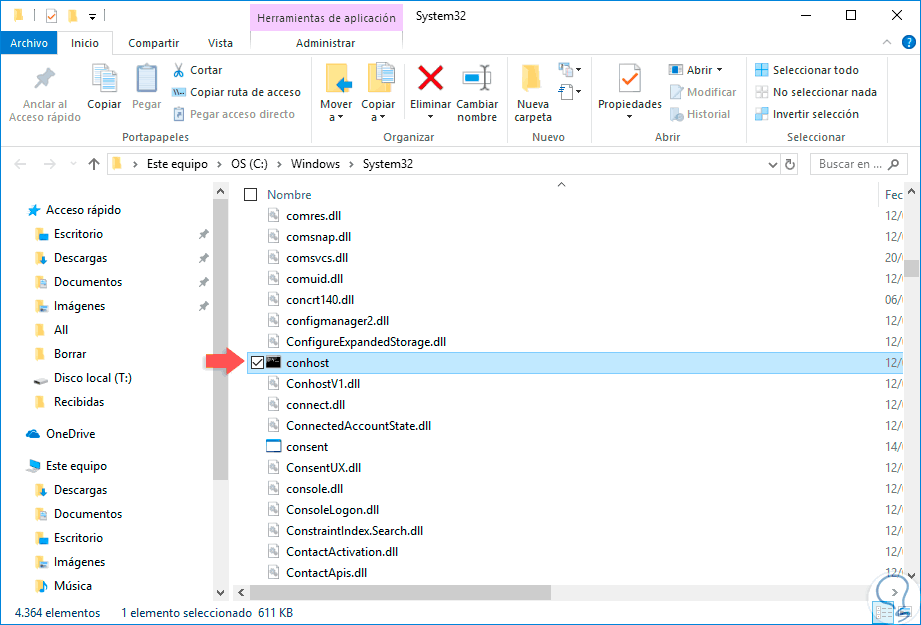
Task: Click the Nueva carpeta folder icon
Action: [x=532, y=78]
